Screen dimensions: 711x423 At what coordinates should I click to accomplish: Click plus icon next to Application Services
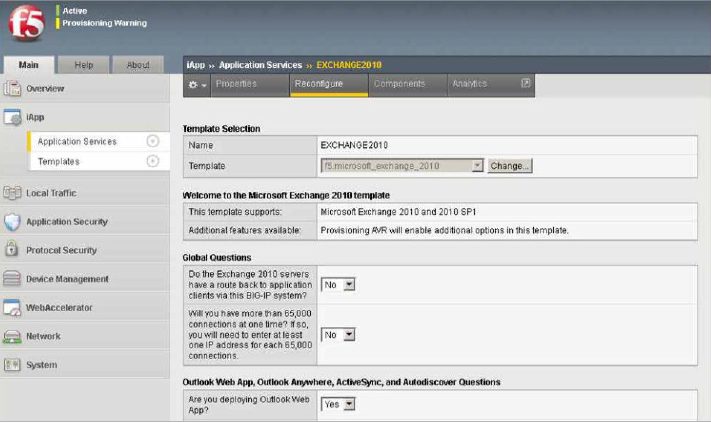[153, 141]
